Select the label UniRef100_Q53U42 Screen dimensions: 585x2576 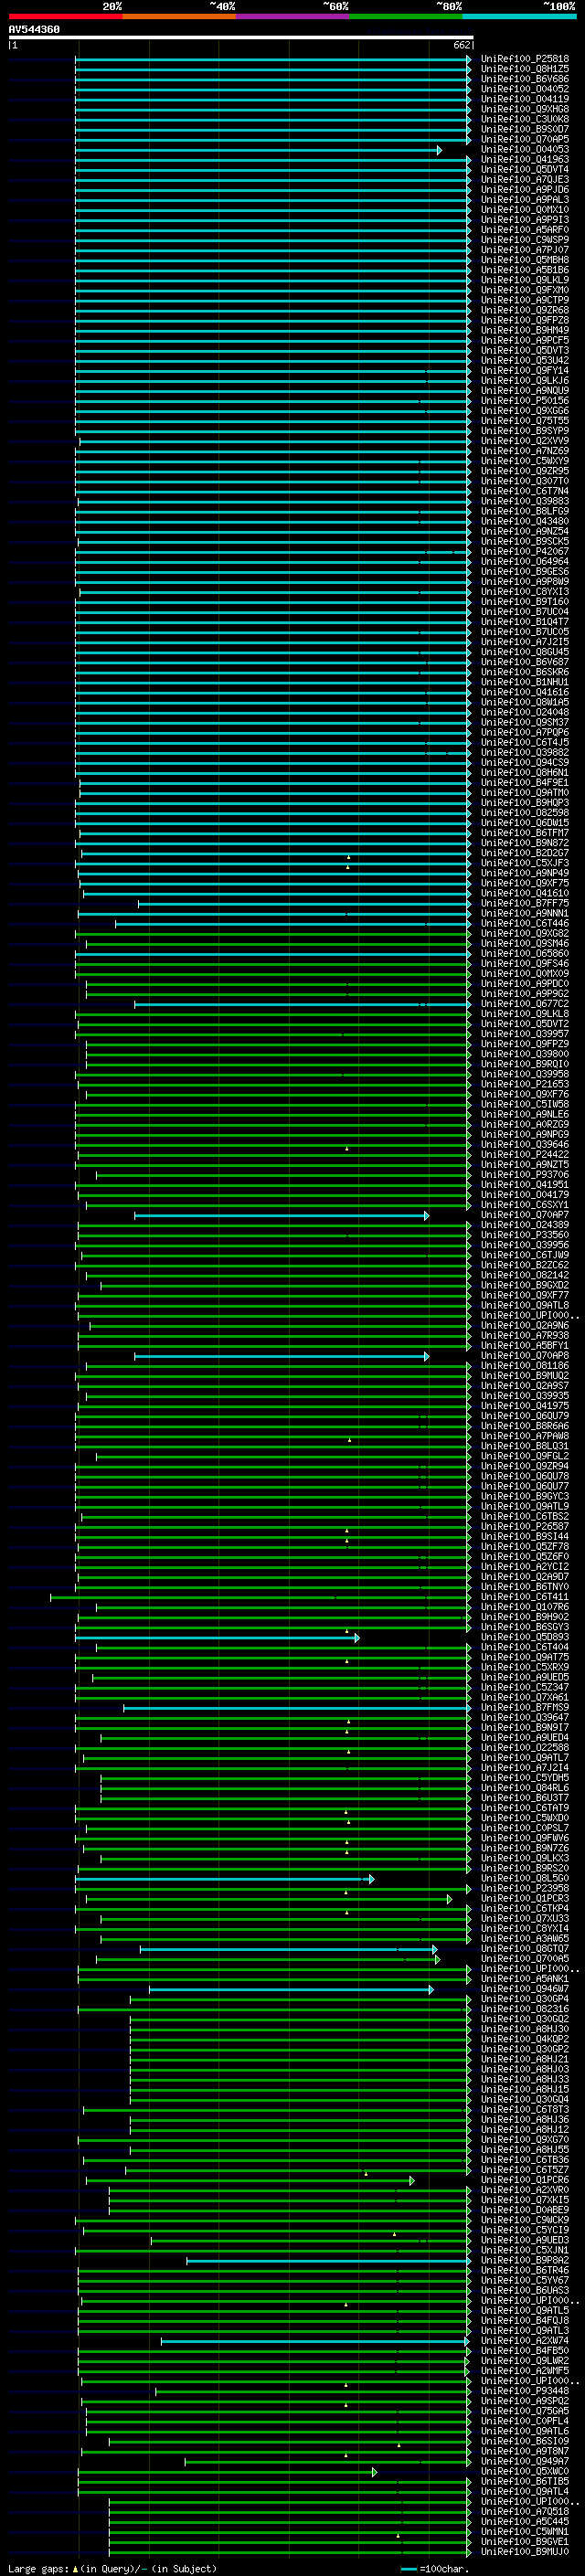coord(524,361)
